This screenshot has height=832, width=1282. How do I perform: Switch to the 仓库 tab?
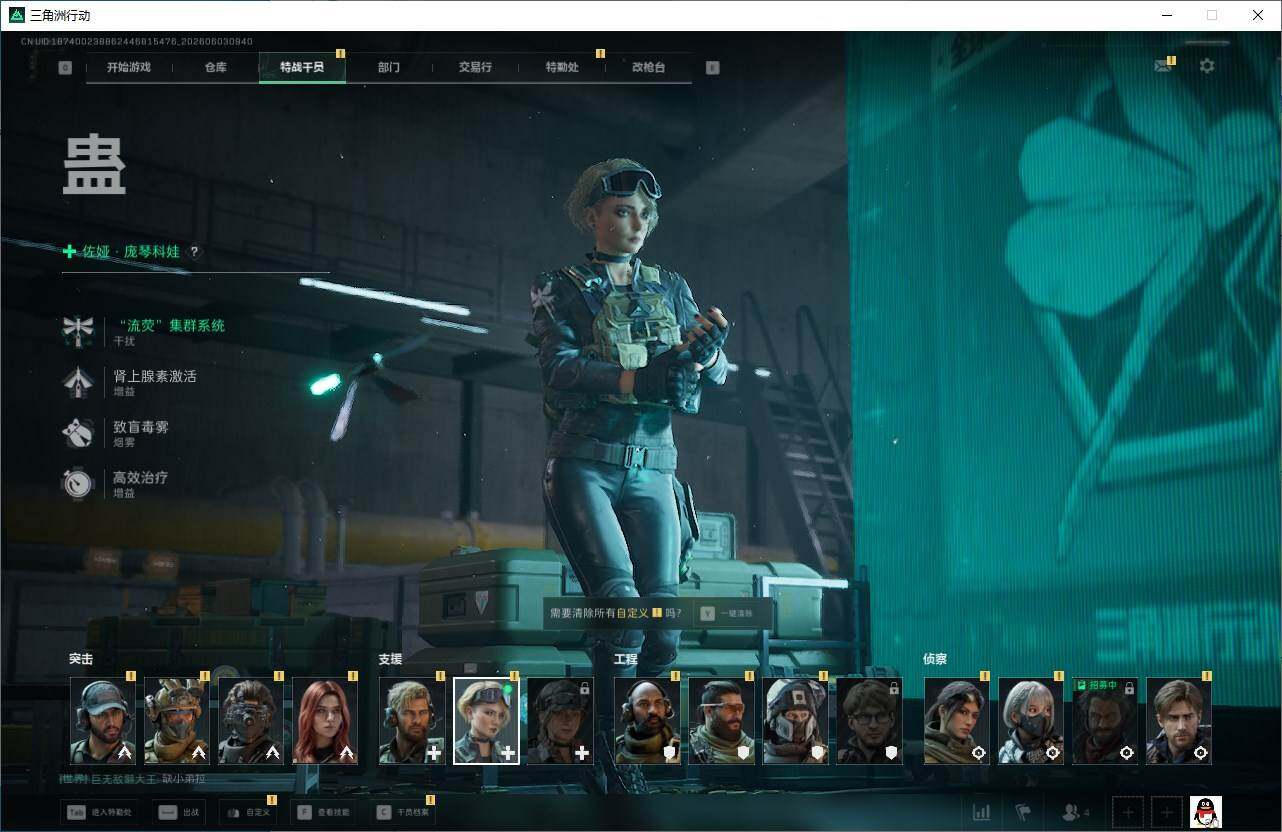(216, 67)
